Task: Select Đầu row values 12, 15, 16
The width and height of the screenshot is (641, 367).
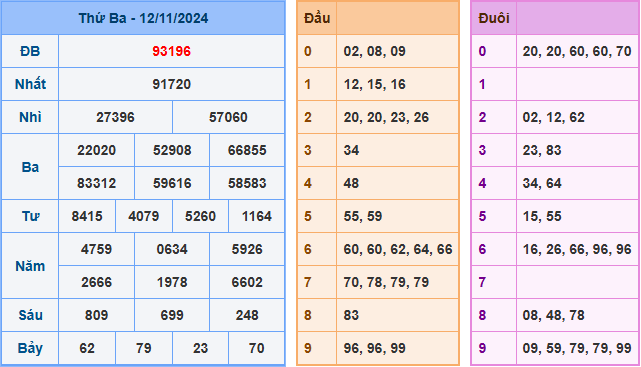Action: (x=374, y=84)
